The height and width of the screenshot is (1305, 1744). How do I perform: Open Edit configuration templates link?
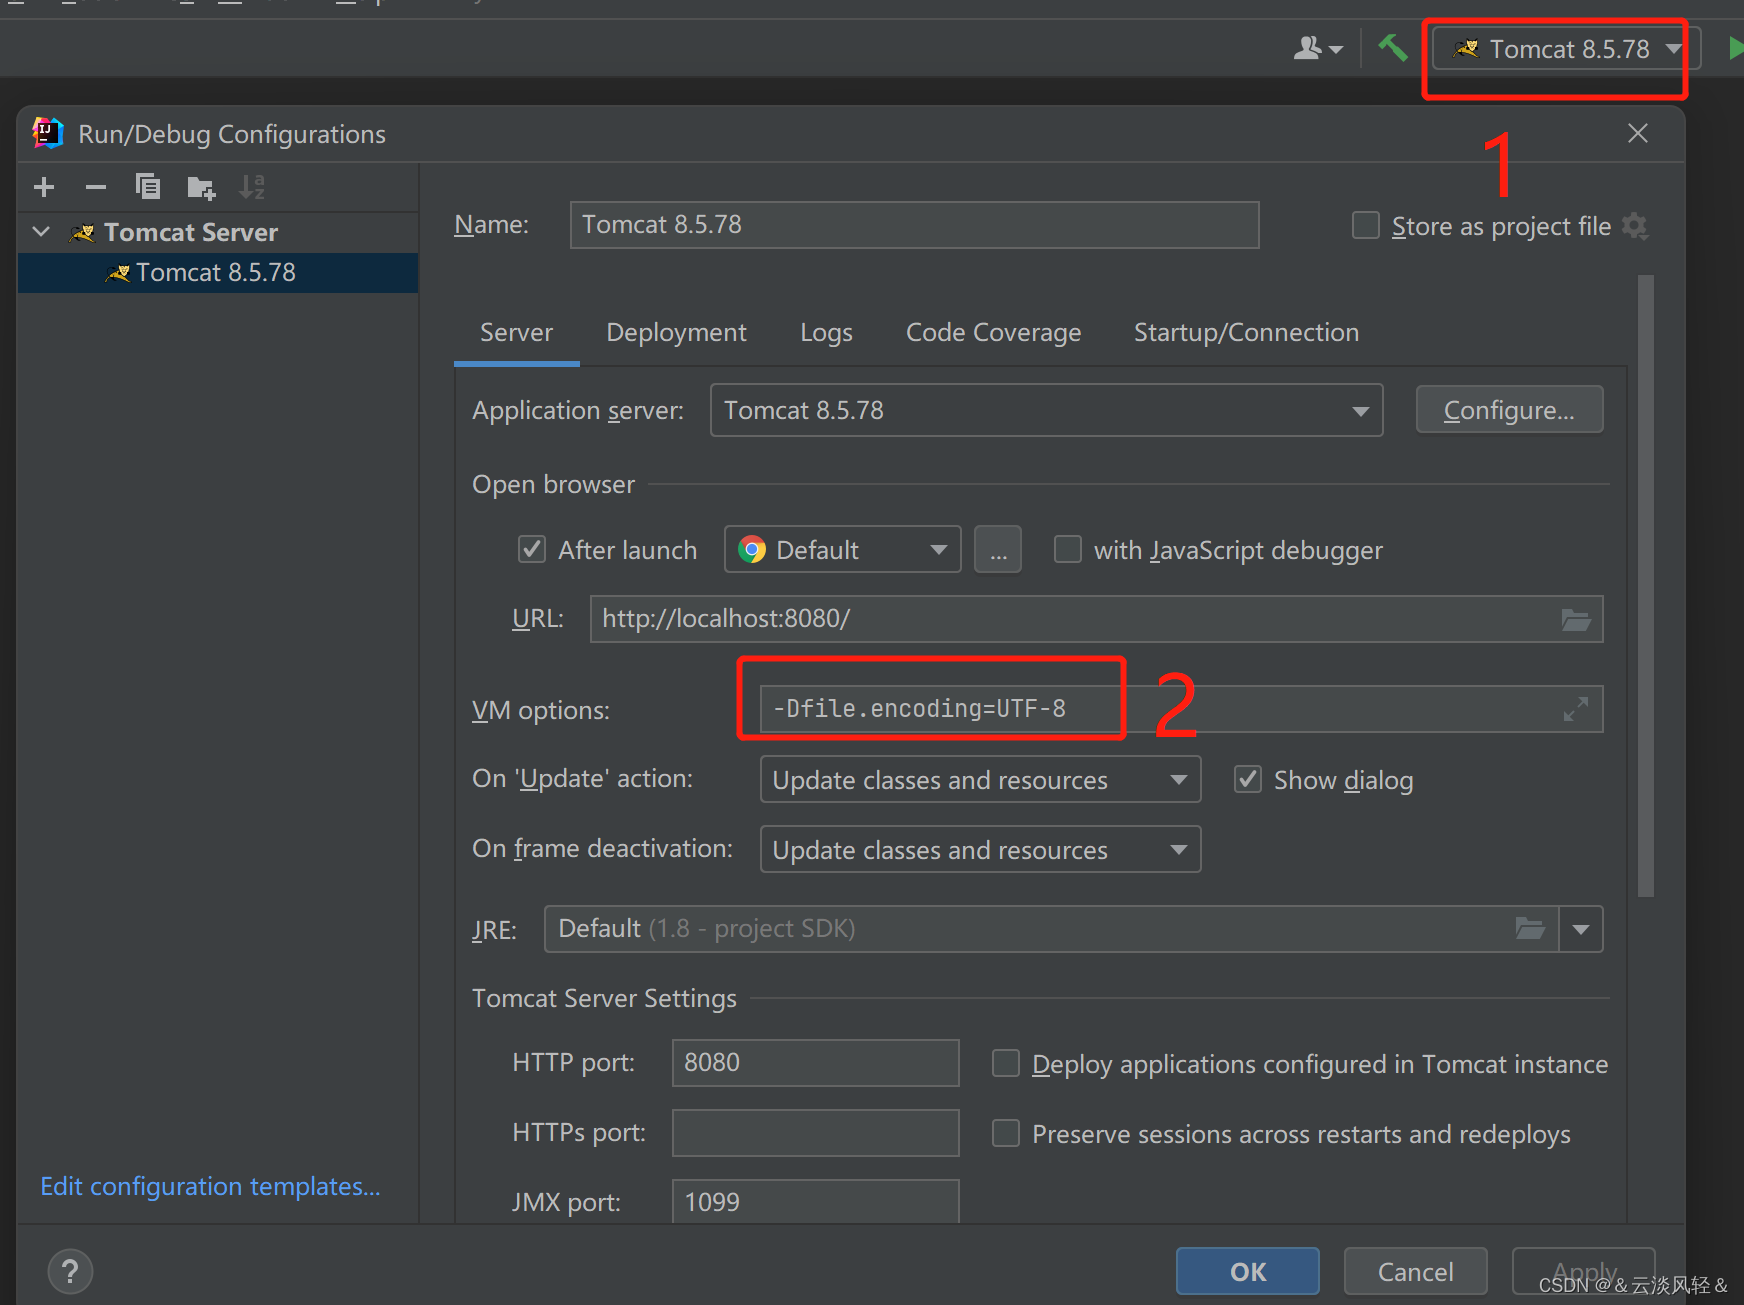click(x=210, y=1187)
